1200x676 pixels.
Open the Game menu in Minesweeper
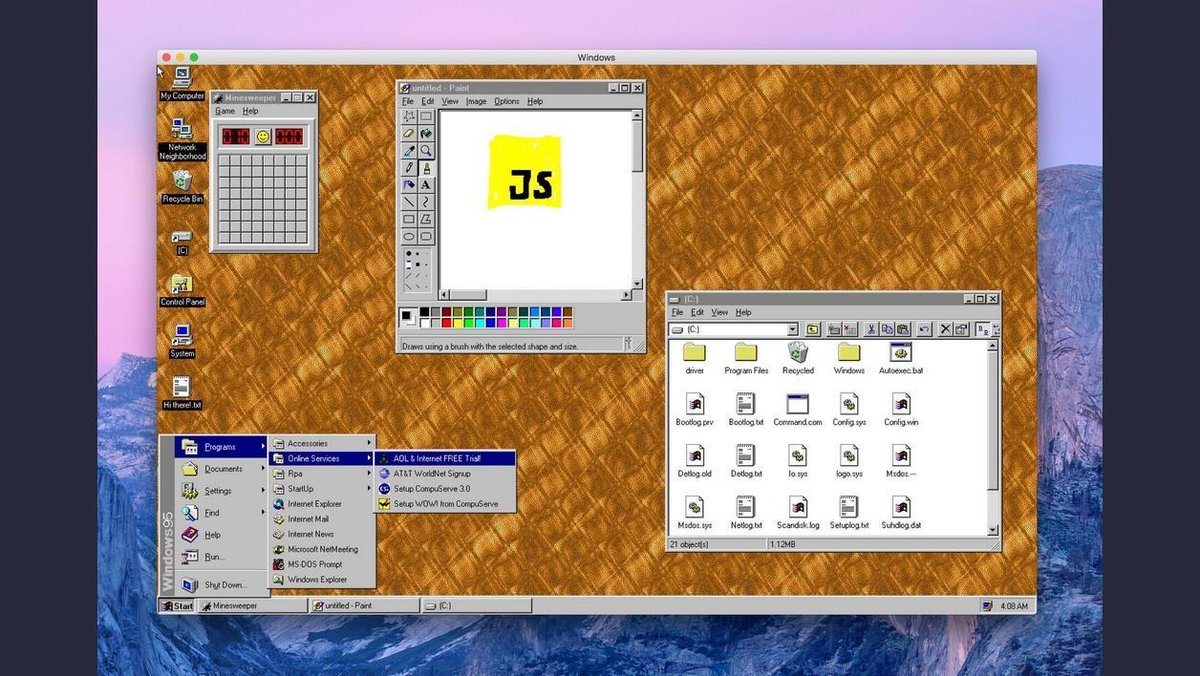click(225, 111)
